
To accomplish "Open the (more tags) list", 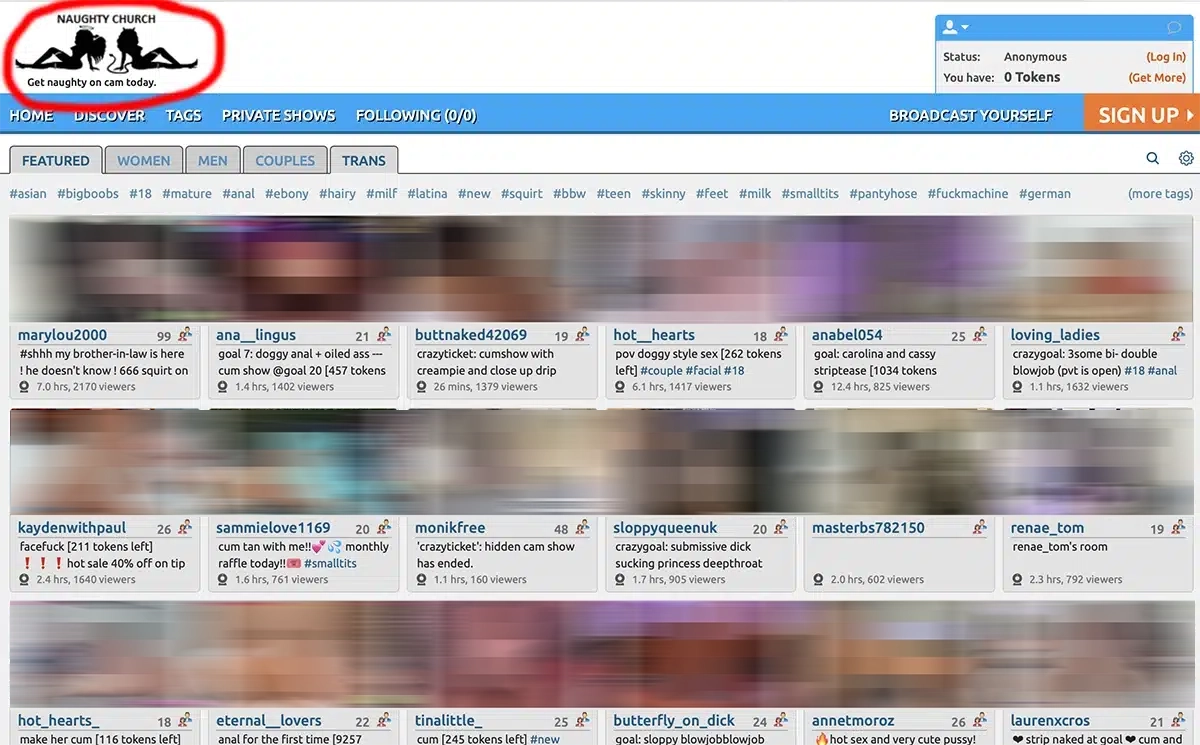I will (x=1159, y=193).
